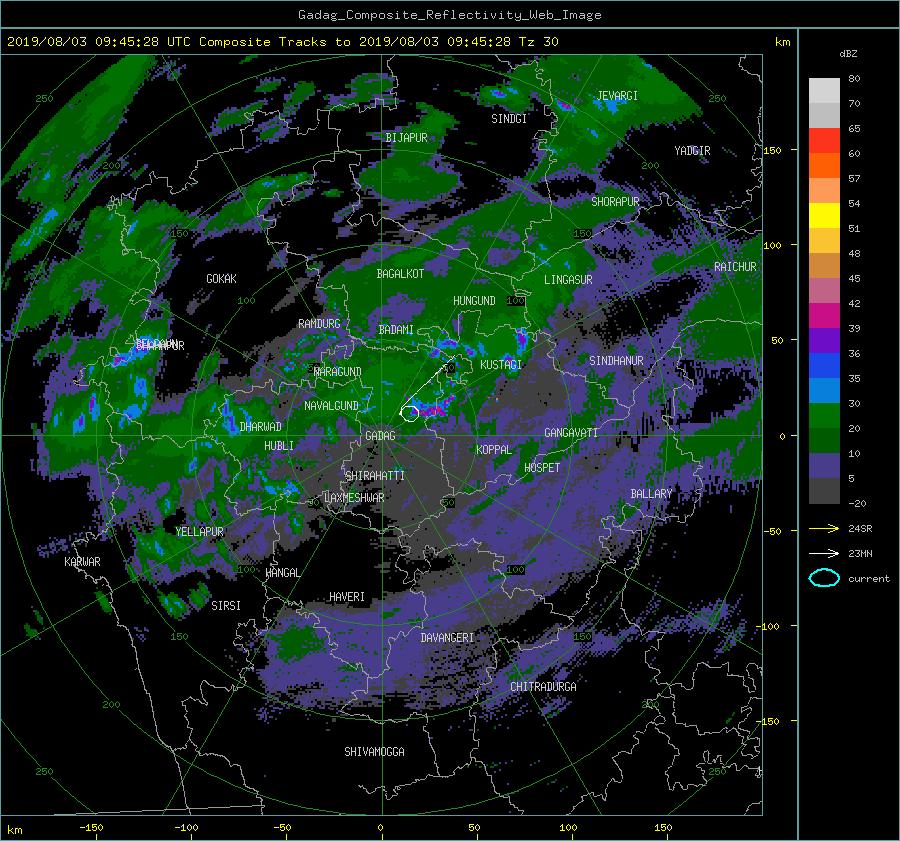Click the SHORAPUR city label

point(615,202)
